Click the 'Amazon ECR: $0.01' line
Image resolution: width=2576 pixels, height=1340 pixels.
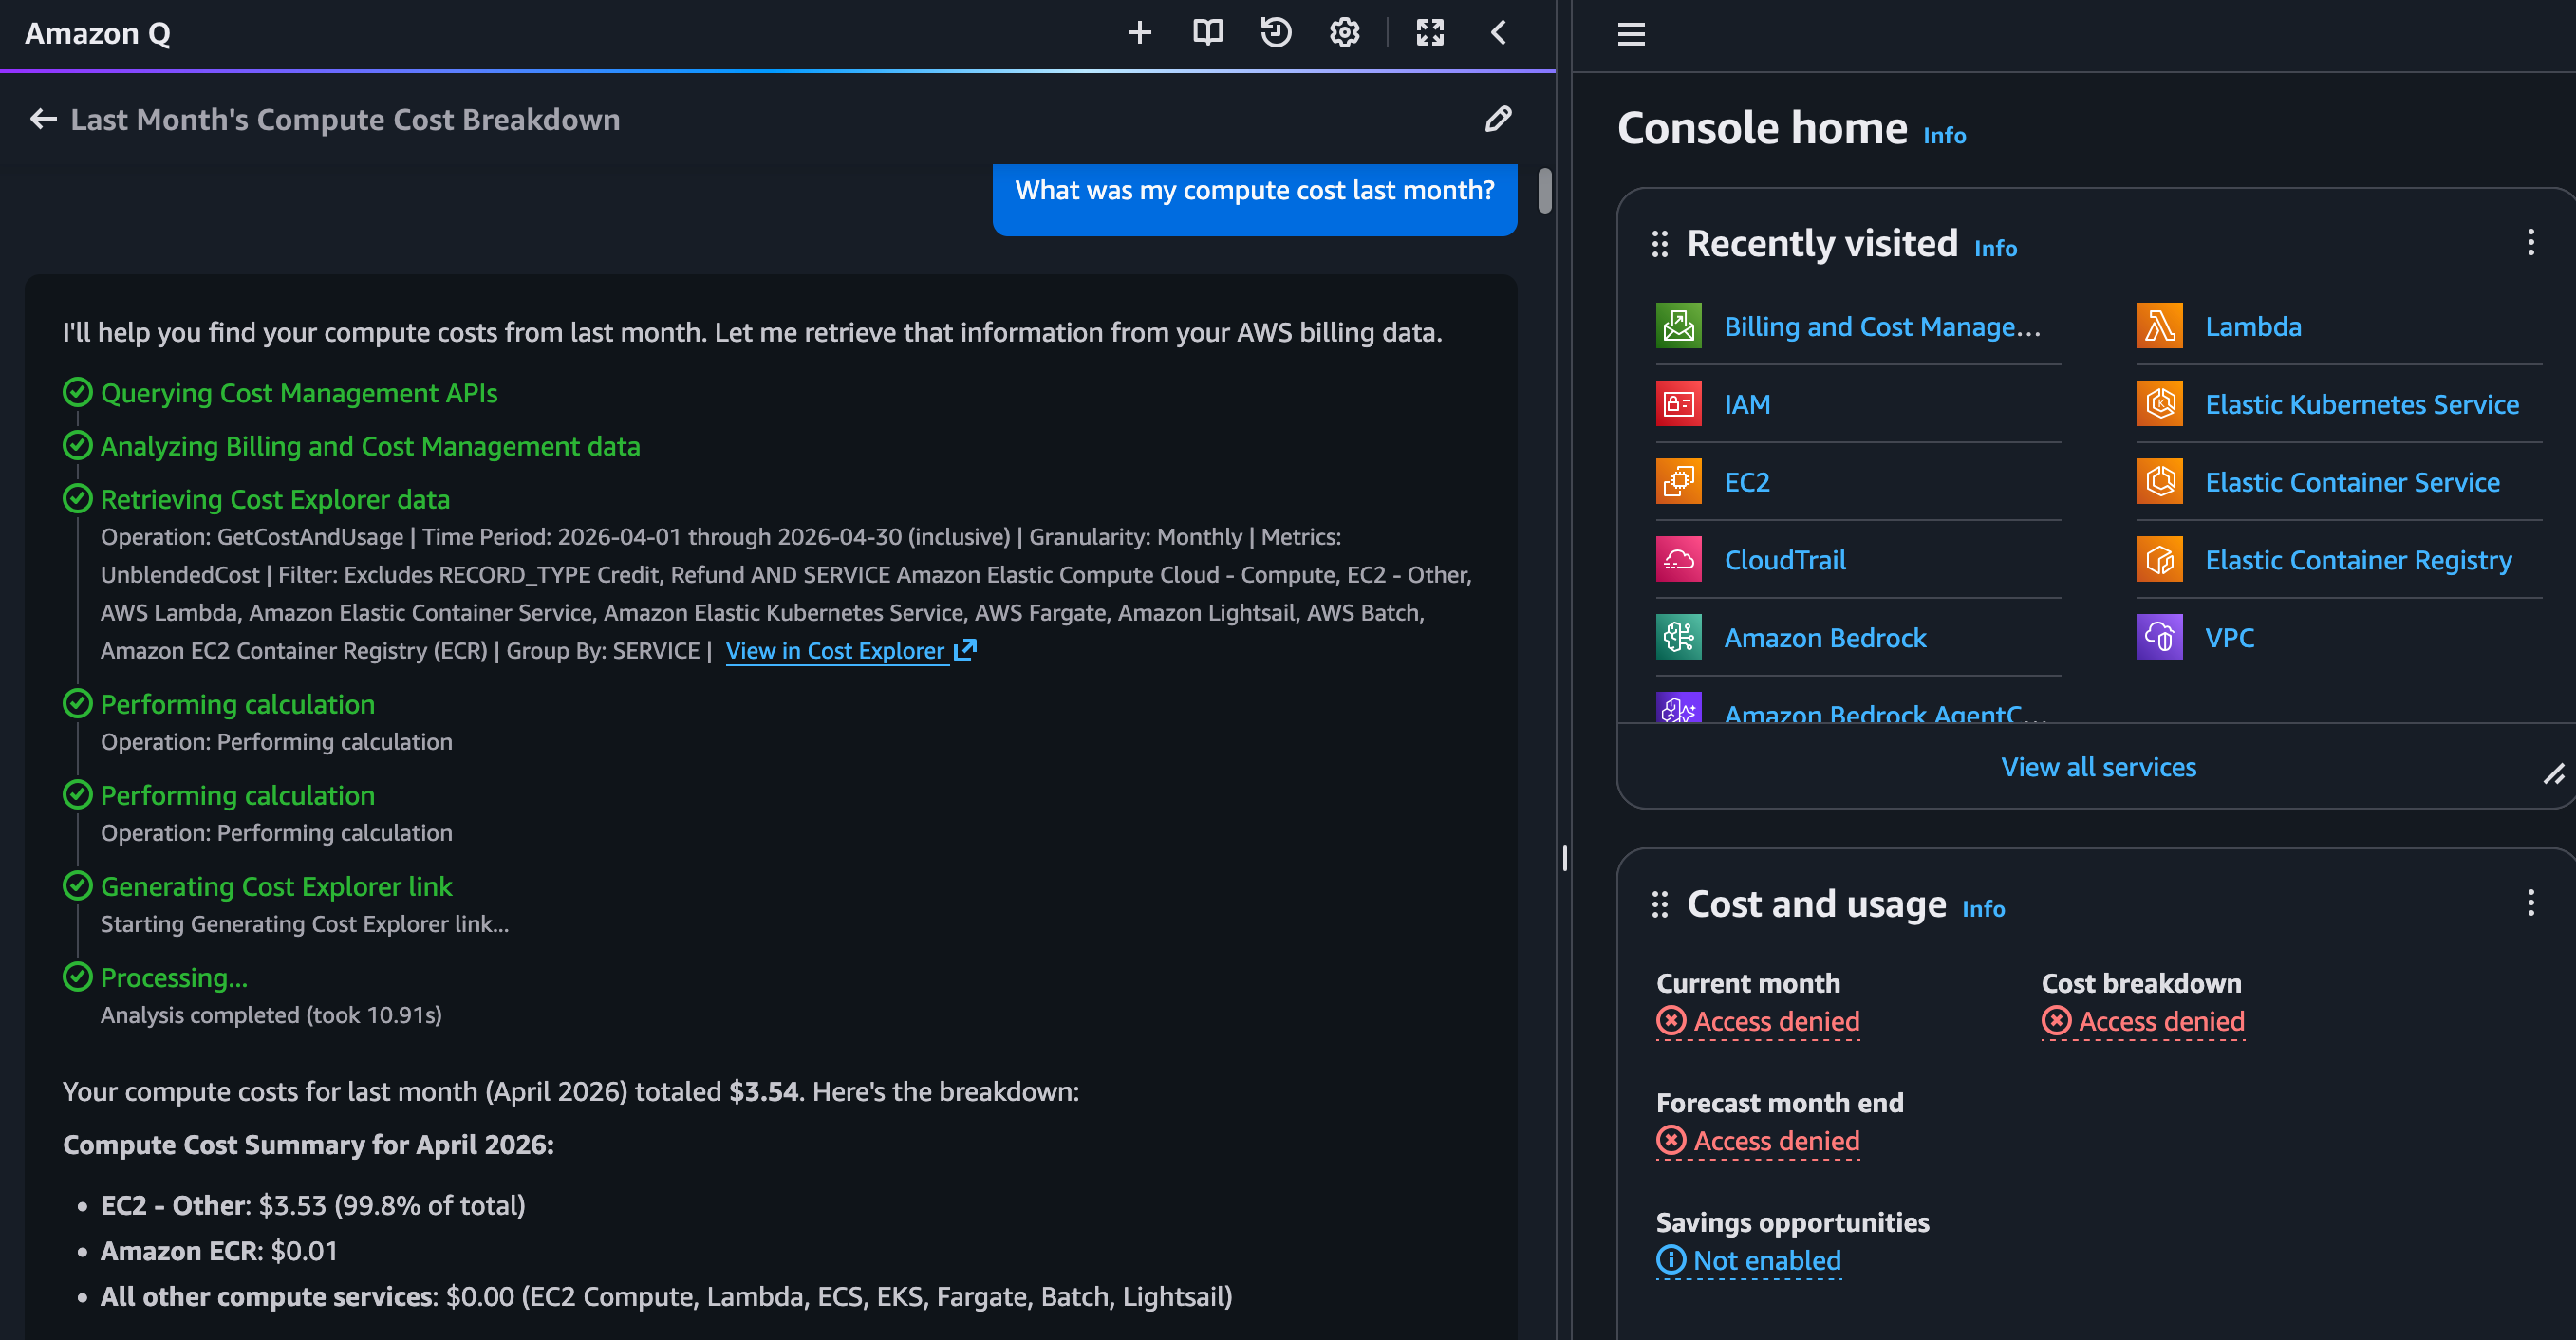[219, 1251]
